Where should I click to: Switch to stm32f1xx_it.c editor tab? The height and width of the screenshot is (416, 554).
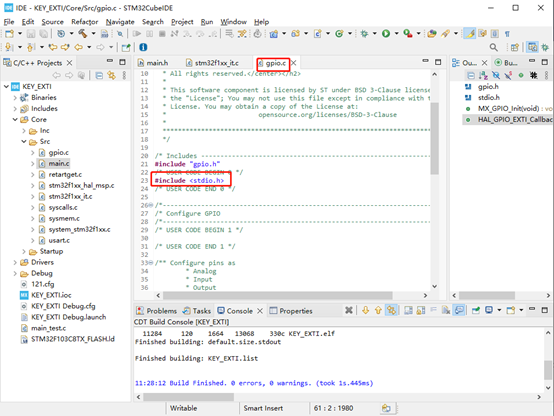tap(212, 63)
